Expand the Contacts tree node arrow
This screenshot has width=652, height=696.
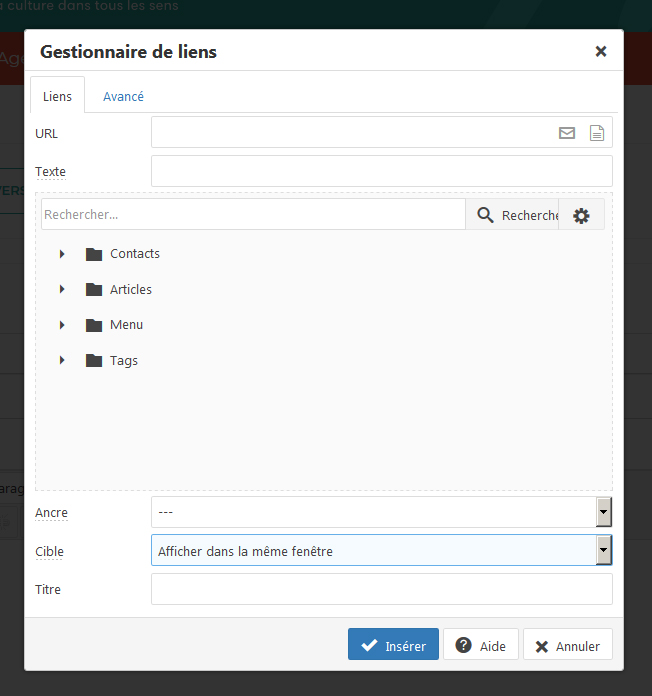point(62,254)
